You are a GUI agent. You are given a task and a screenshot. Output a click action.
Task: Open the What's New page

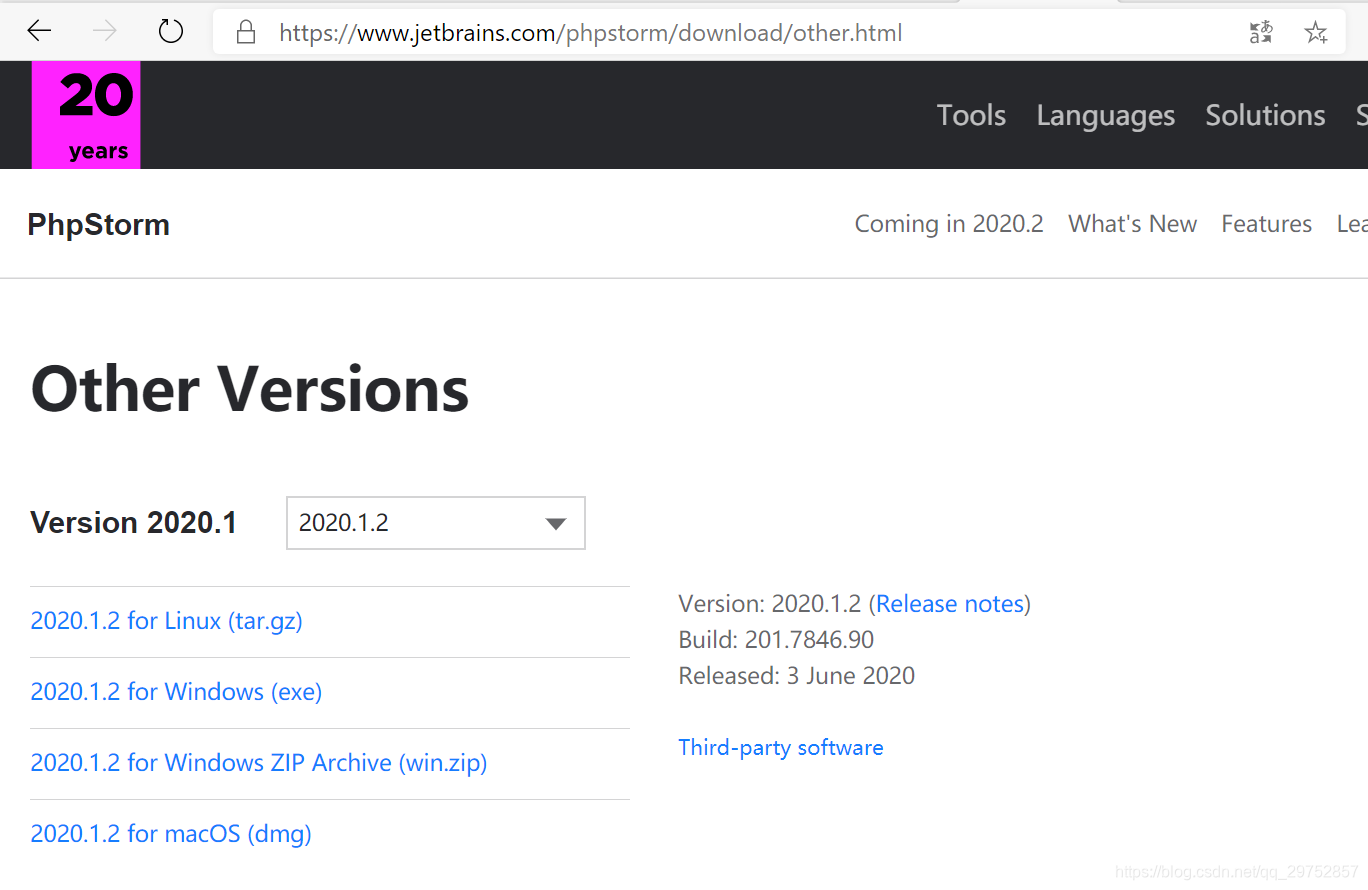click(1132, 224)
